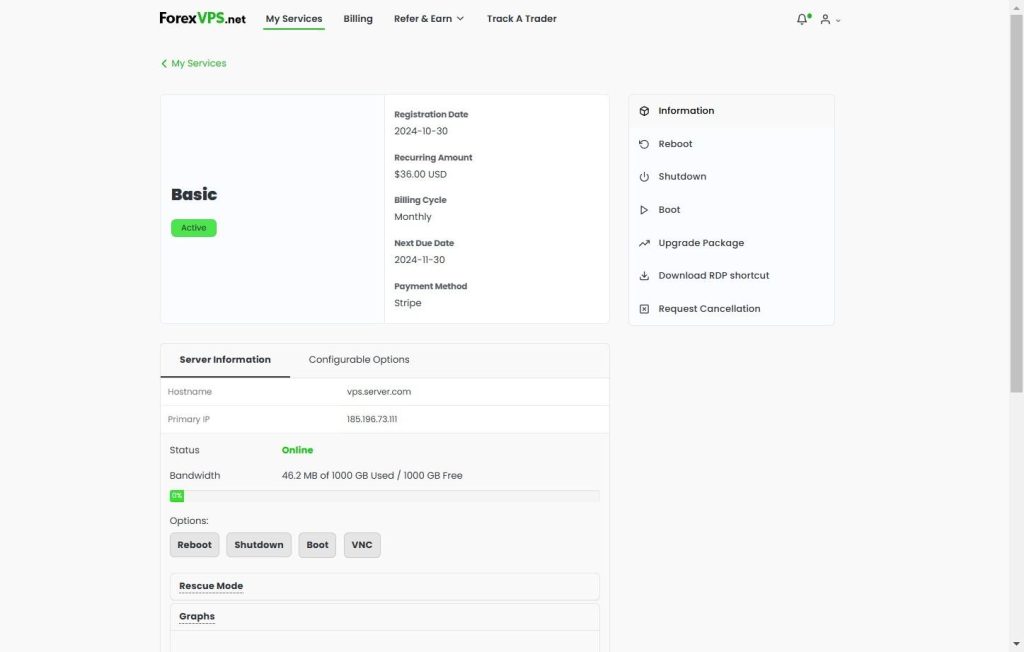Click the recurring amount $36.00 USD
The height and width of the screenshot is (652, 1024).
[x=421, y=174]
